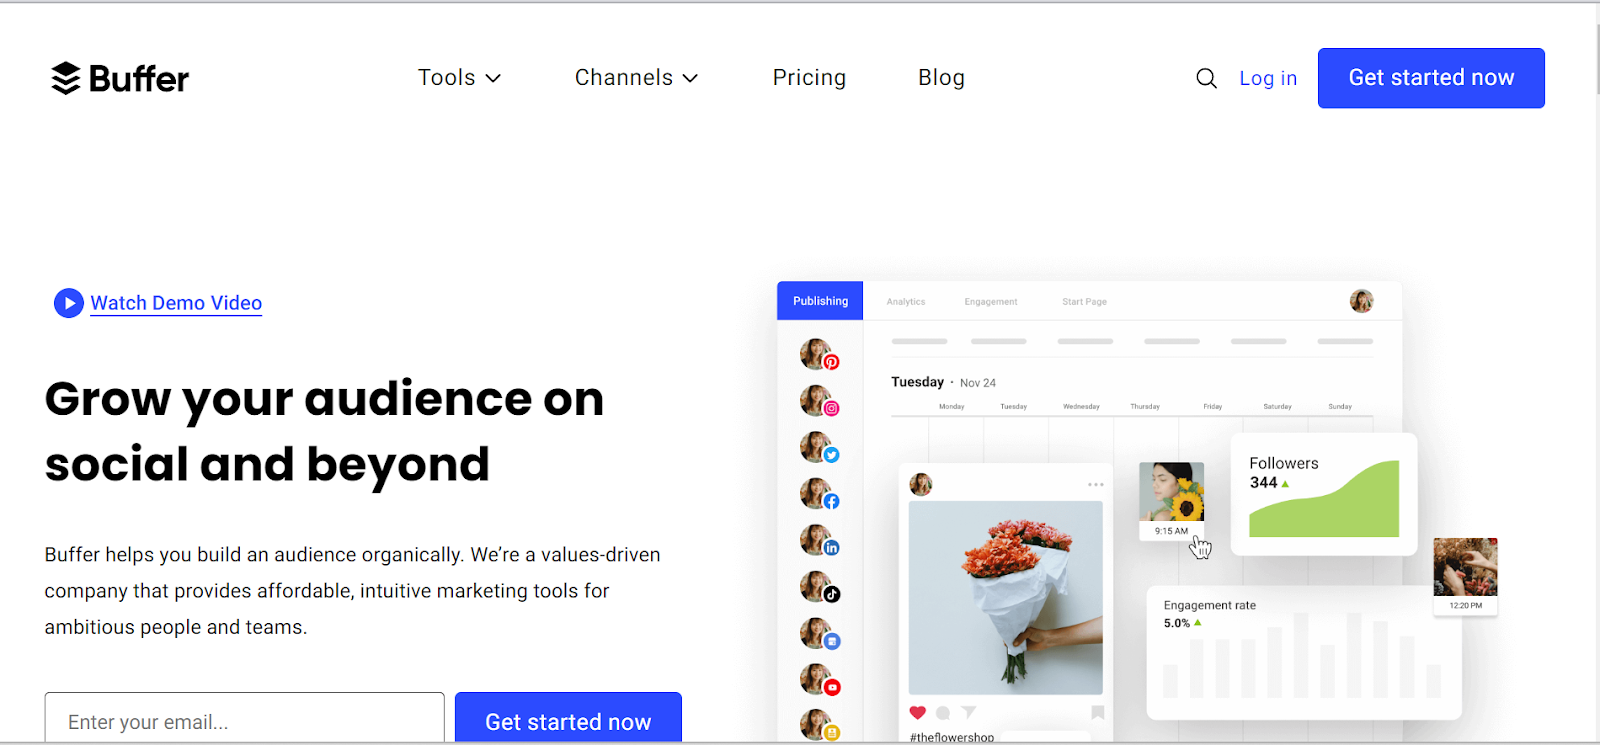Select the Facebook channel avatar
This screenshot has width=1600, height=745.
click(x=819, y=494)
